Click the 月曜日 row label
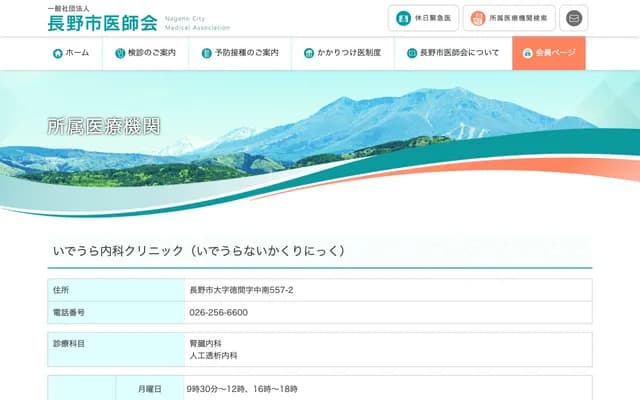The height and width of the screenshot is (400, 640). (150, 389)
